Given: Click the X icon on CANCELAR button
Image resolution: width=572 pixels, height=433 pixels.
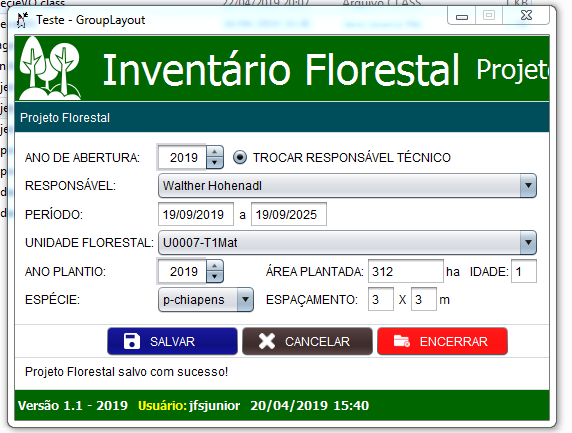Looking at the screenshot, I should [267, 341].
